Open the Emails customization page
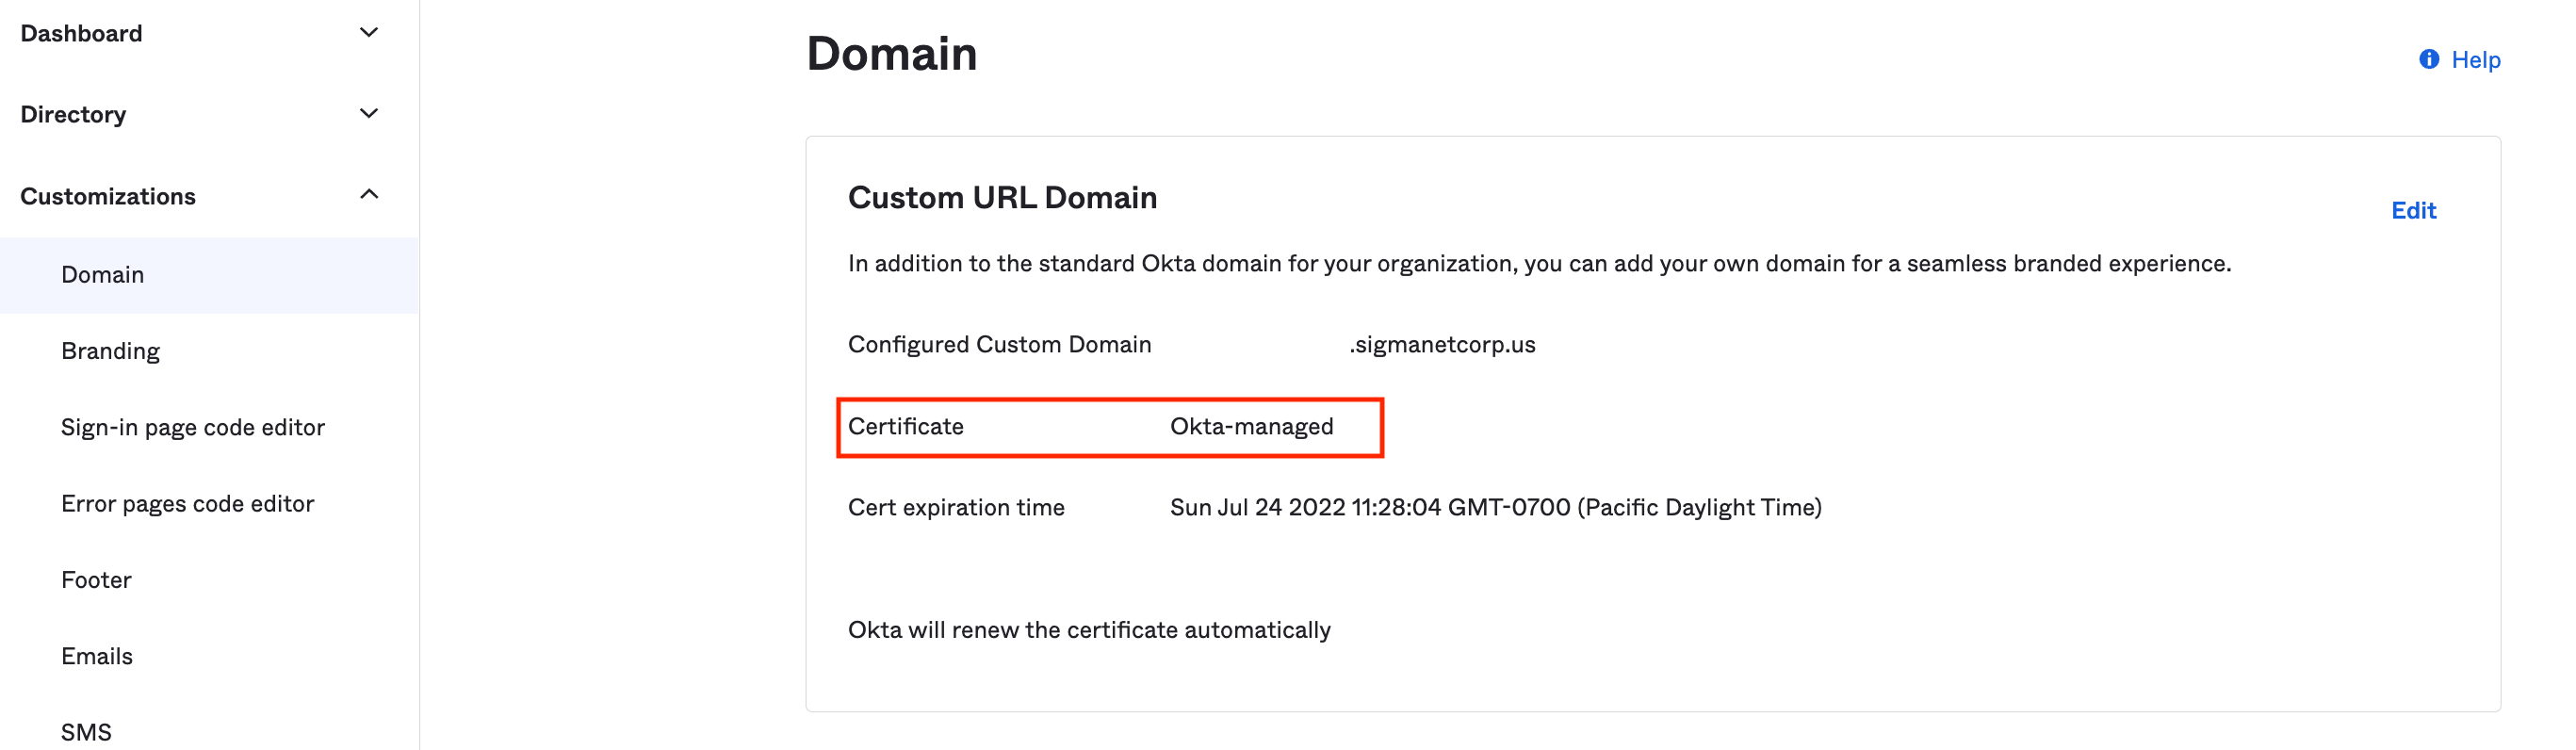The image size is (2576, 750). pos(97,656)
